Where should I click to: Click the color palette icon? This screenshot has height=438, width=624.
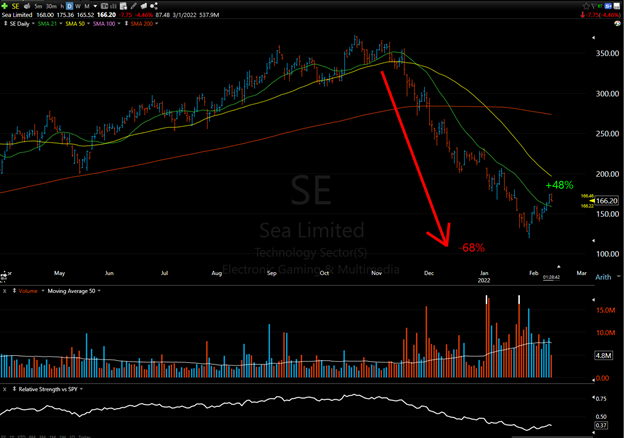click(x=617, y=23)
